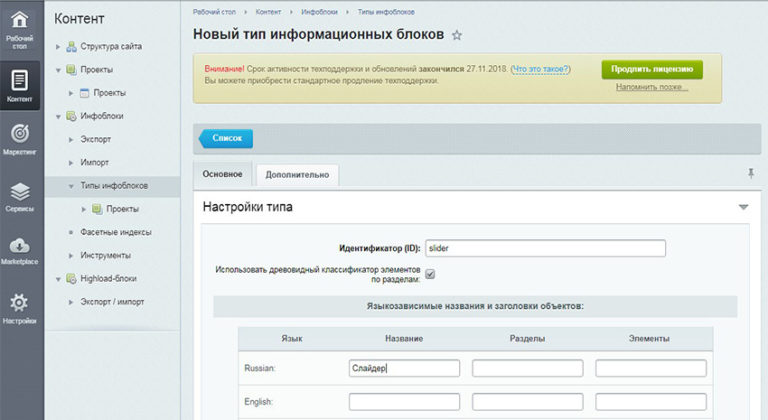Select Фасетные индексы tree item
The width and height of the screenshot is (768, 420).
(116, 232)
